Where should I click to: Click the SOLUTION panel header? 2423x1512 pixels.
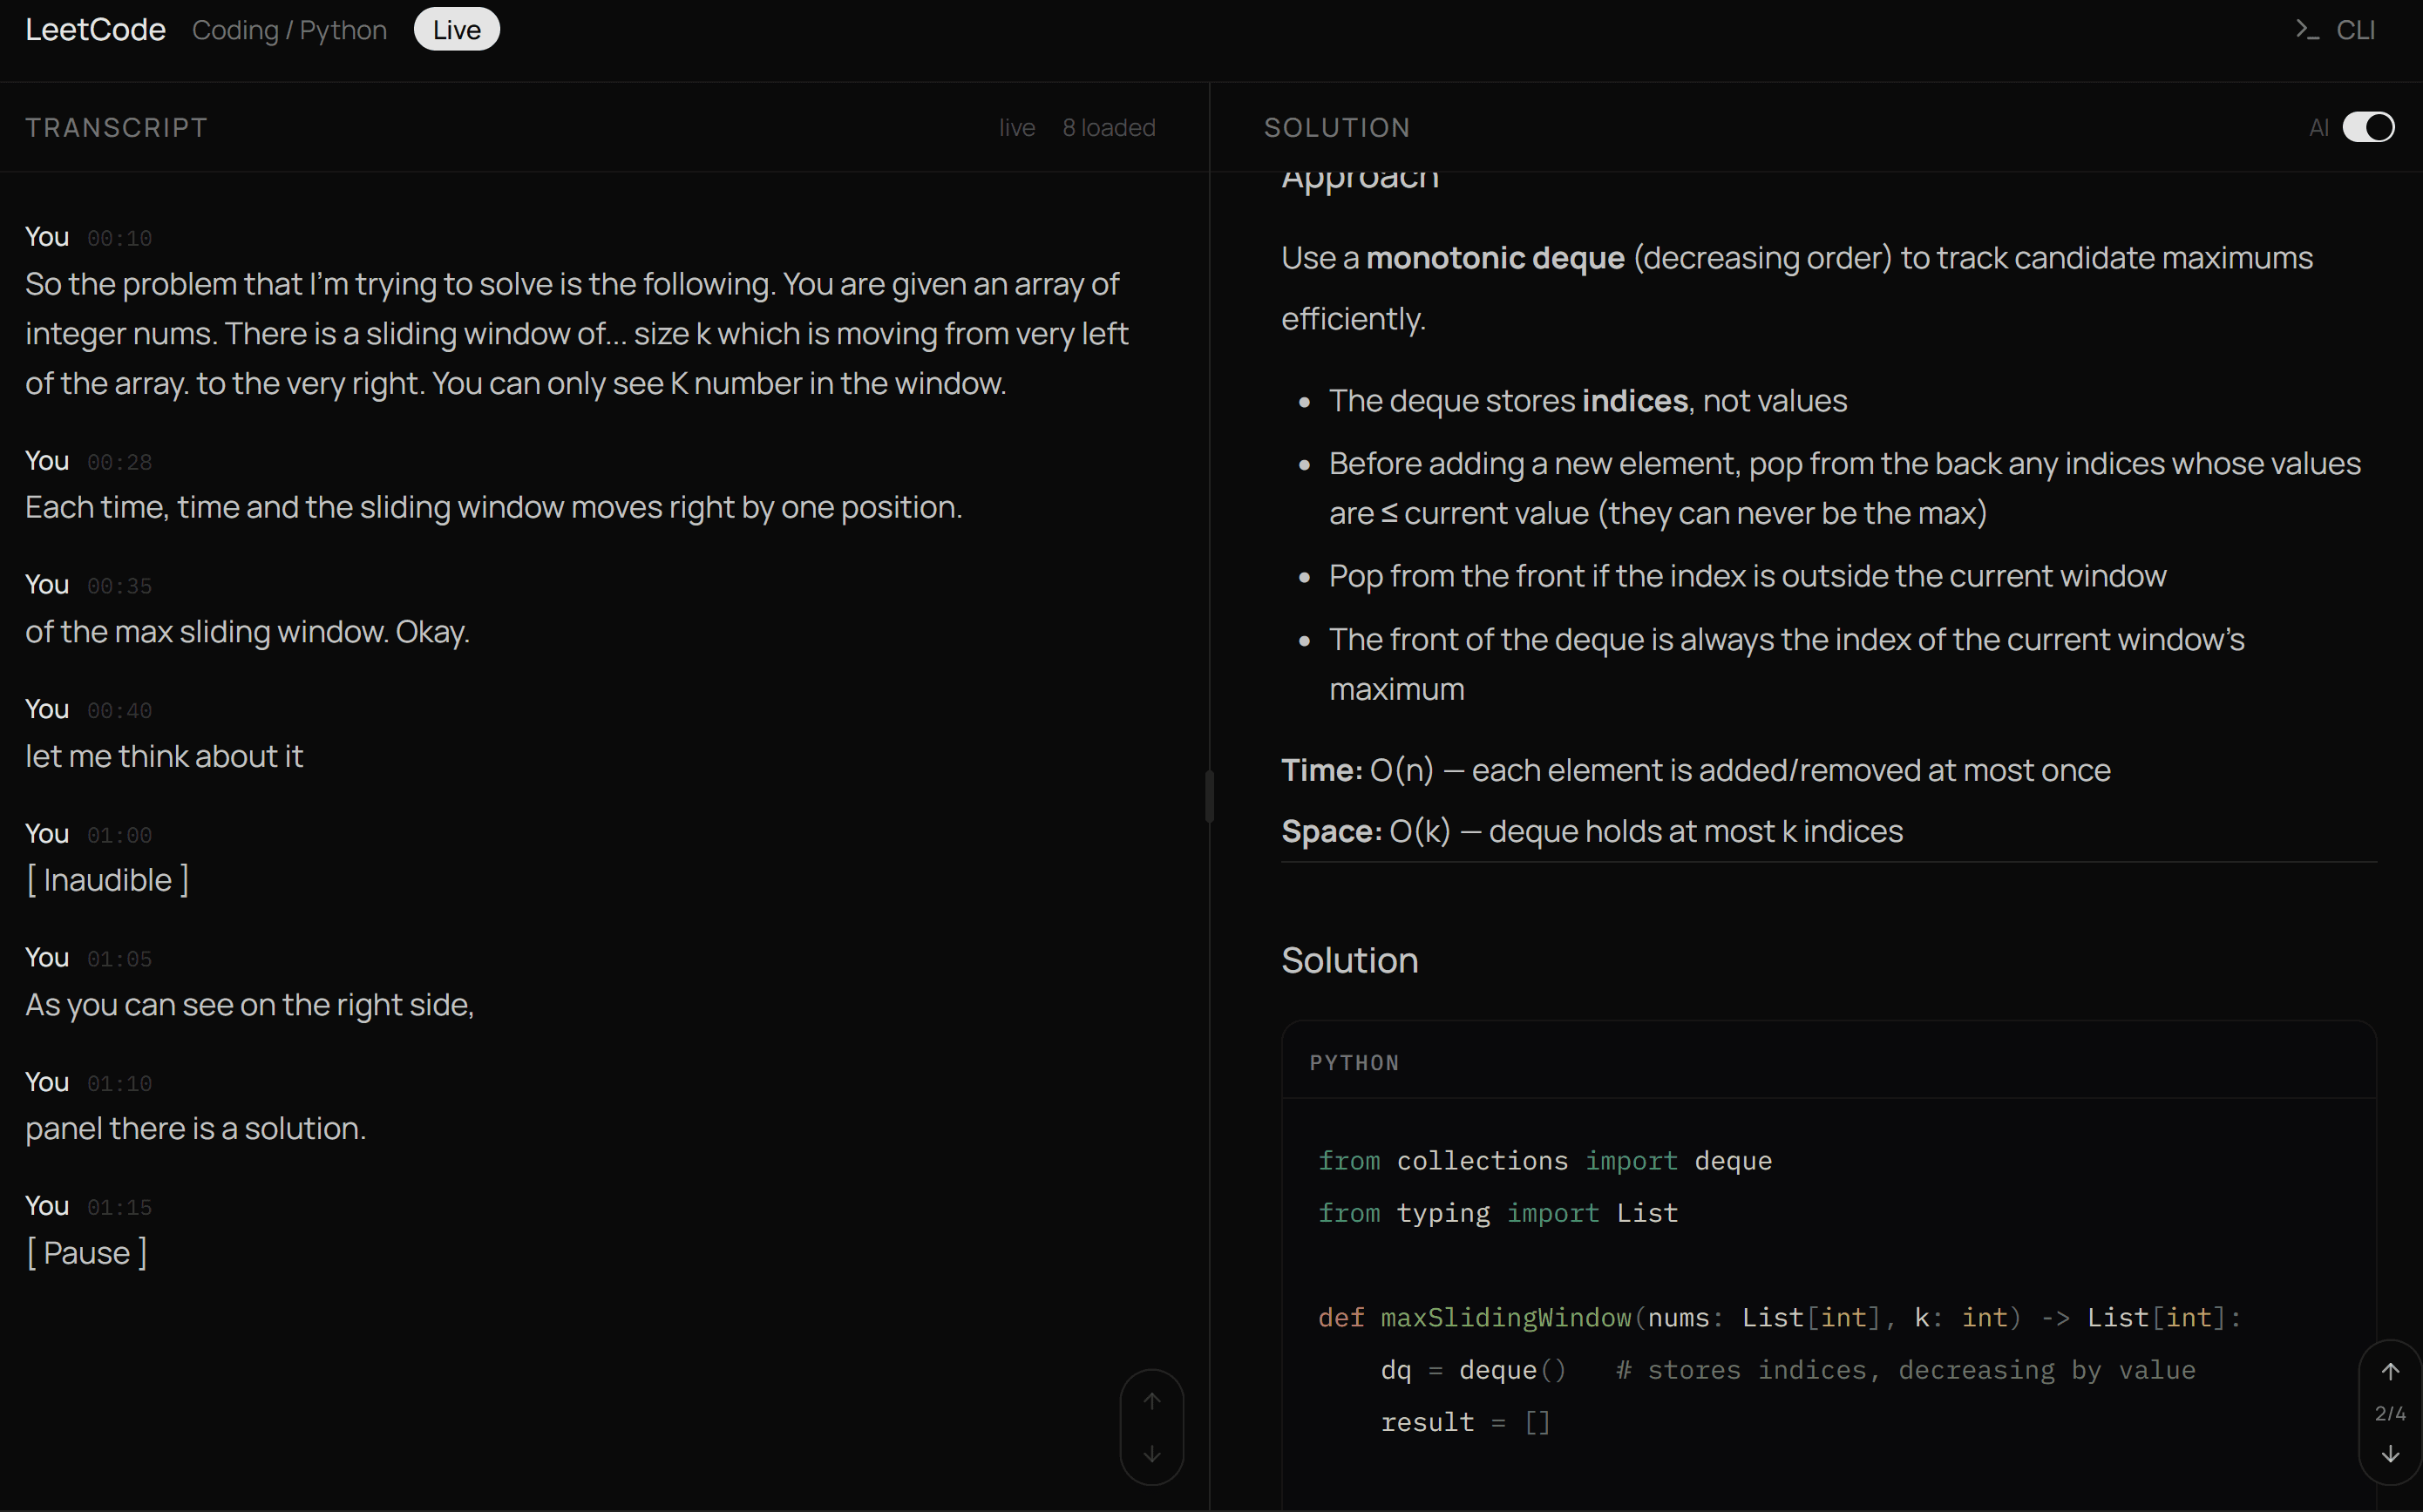click(x=1336, y=128)
